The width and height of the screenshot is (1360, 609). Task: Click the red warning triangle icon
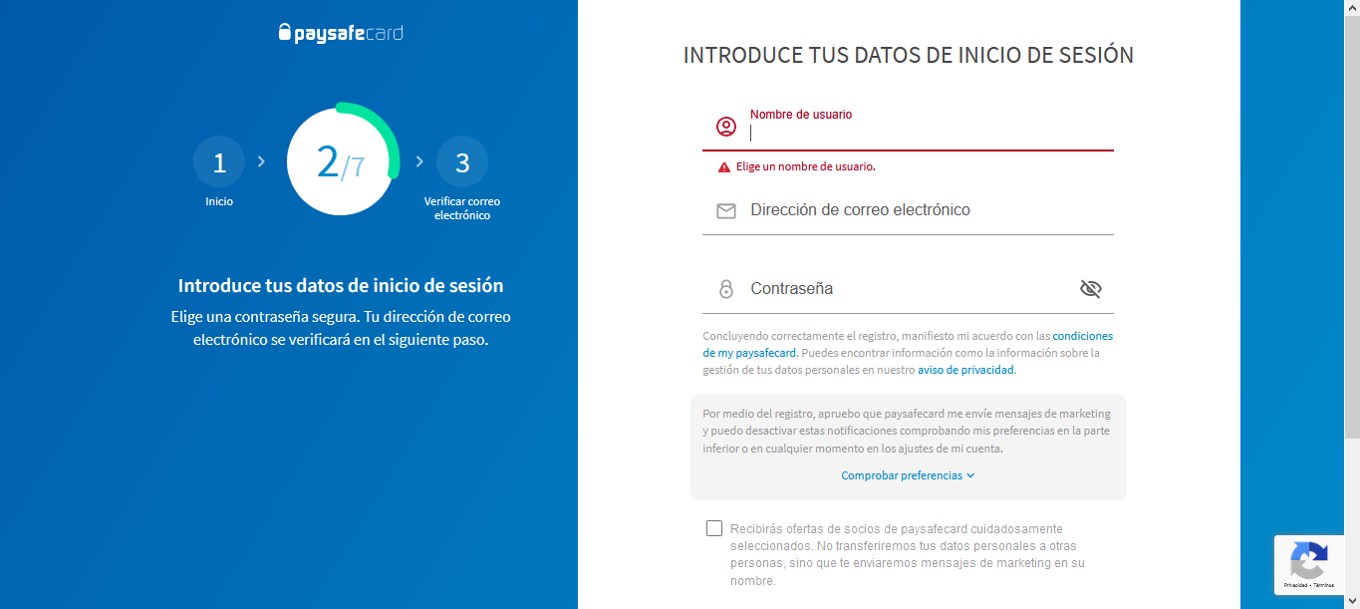click(724, 167)
